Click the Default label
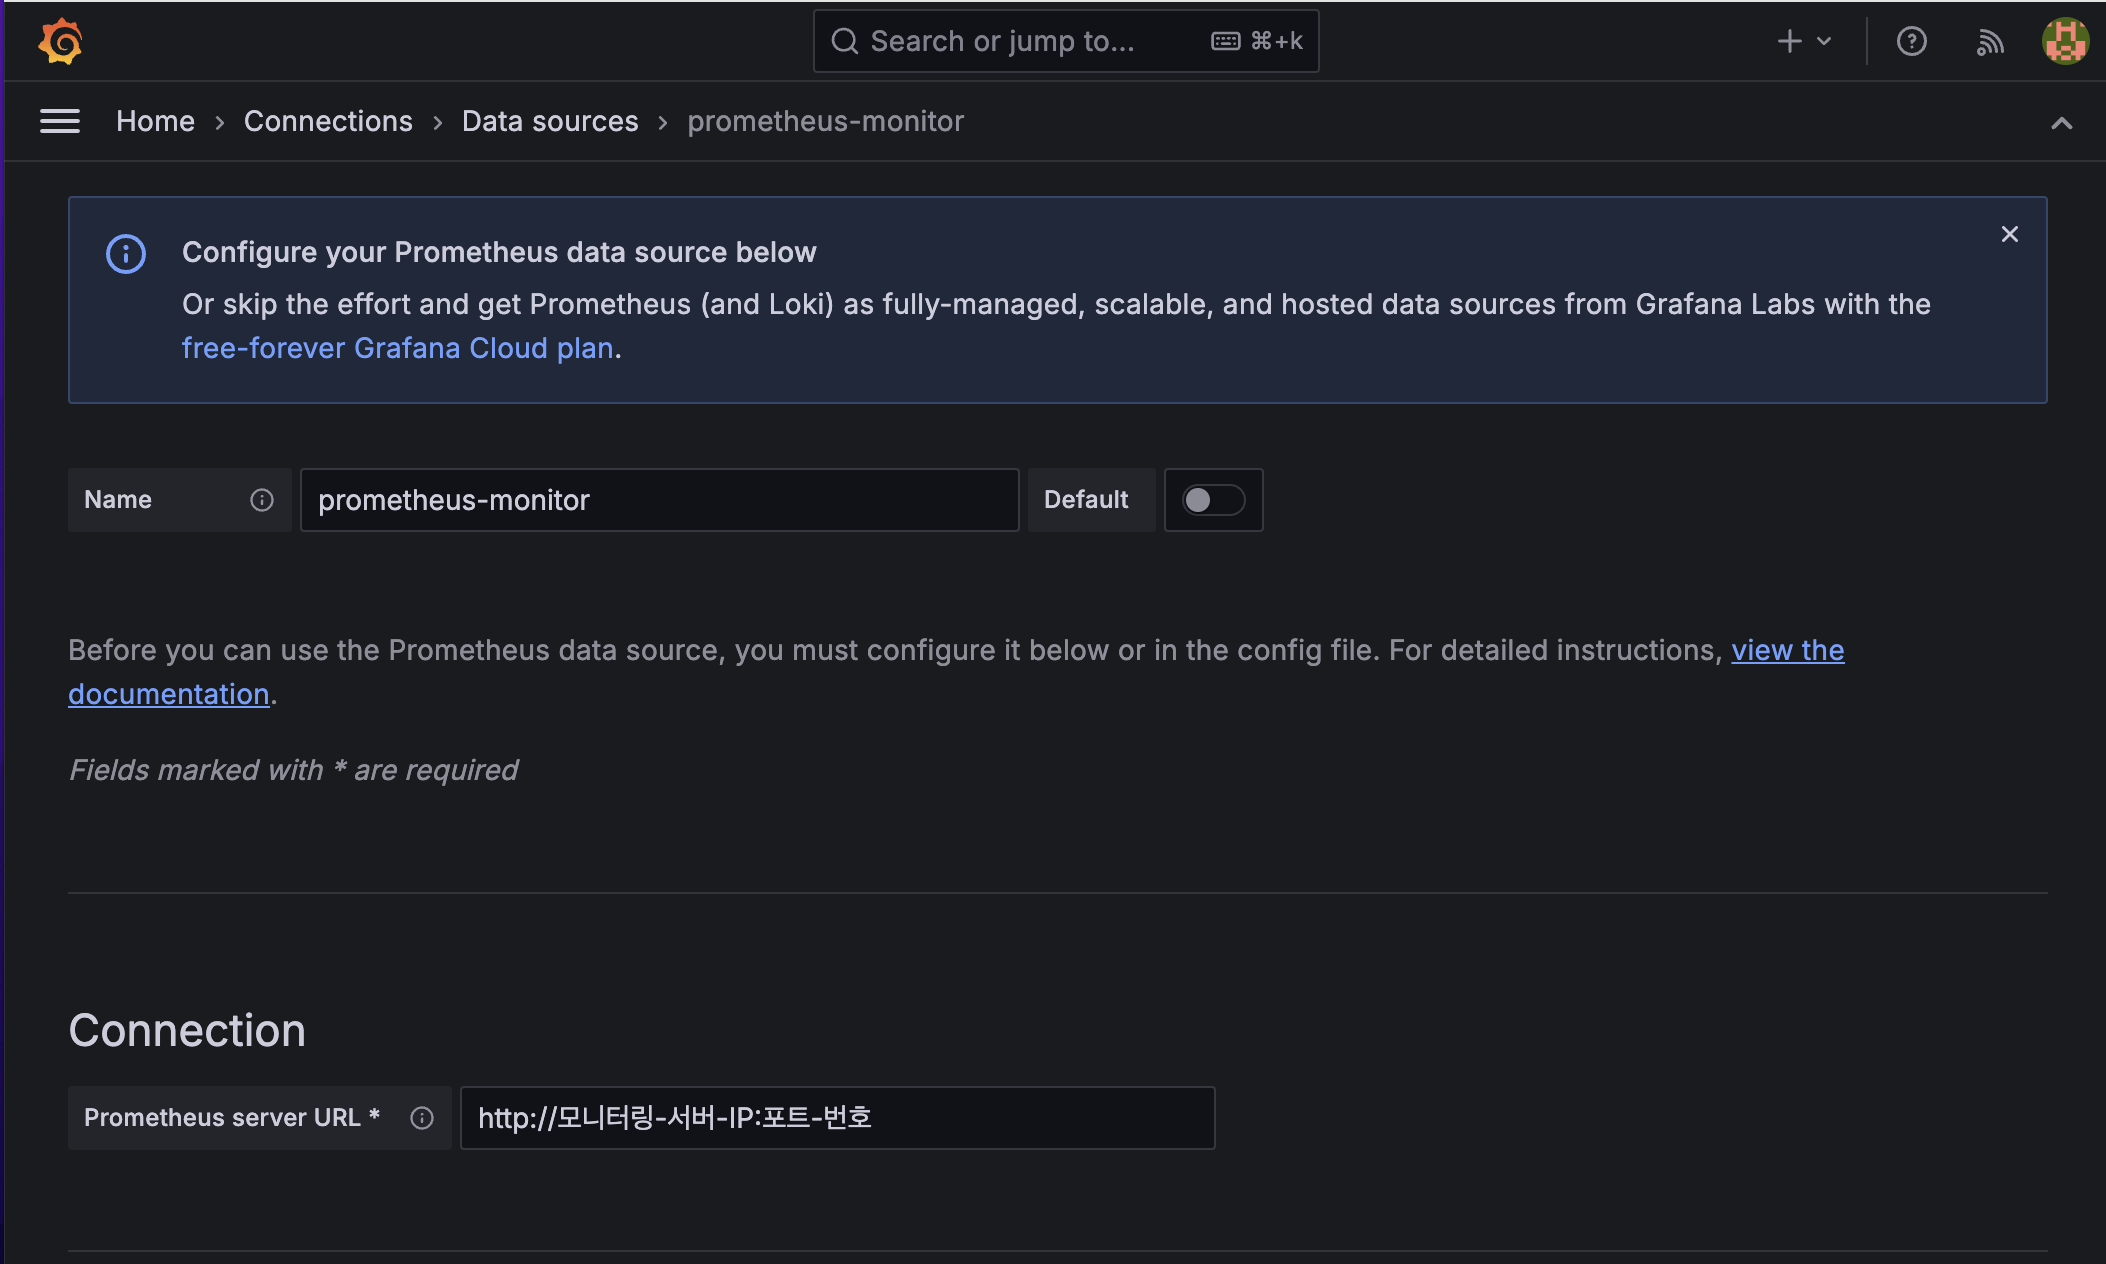 pos(1086,500)
